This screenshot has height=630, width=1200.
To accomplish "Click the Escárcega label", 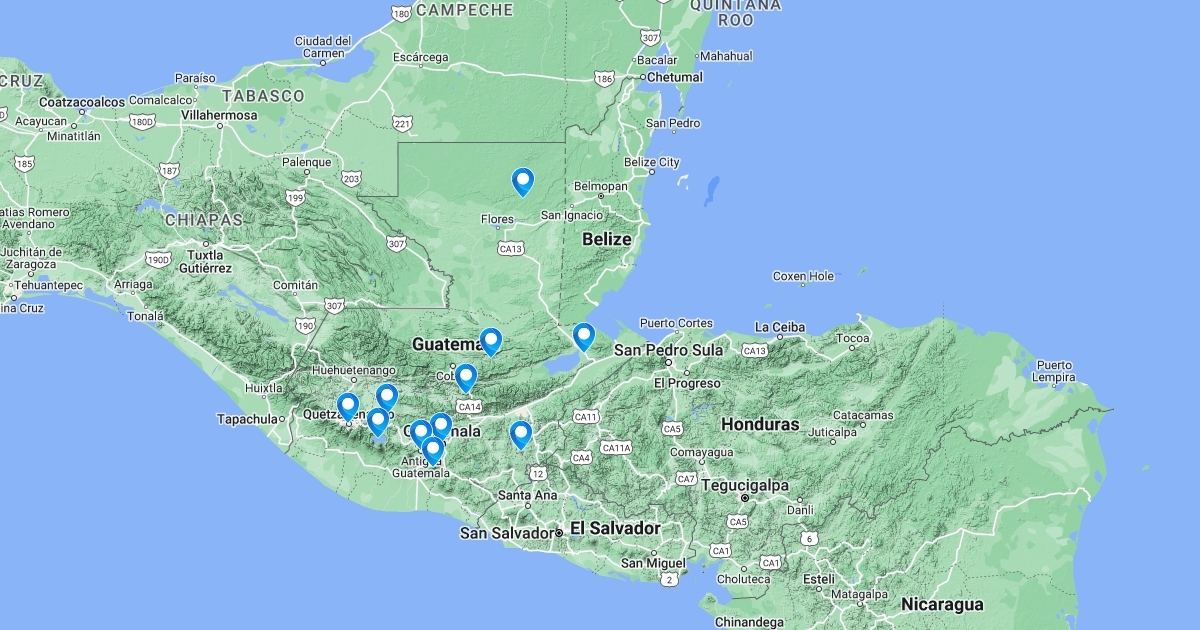I will pos(420,57).
